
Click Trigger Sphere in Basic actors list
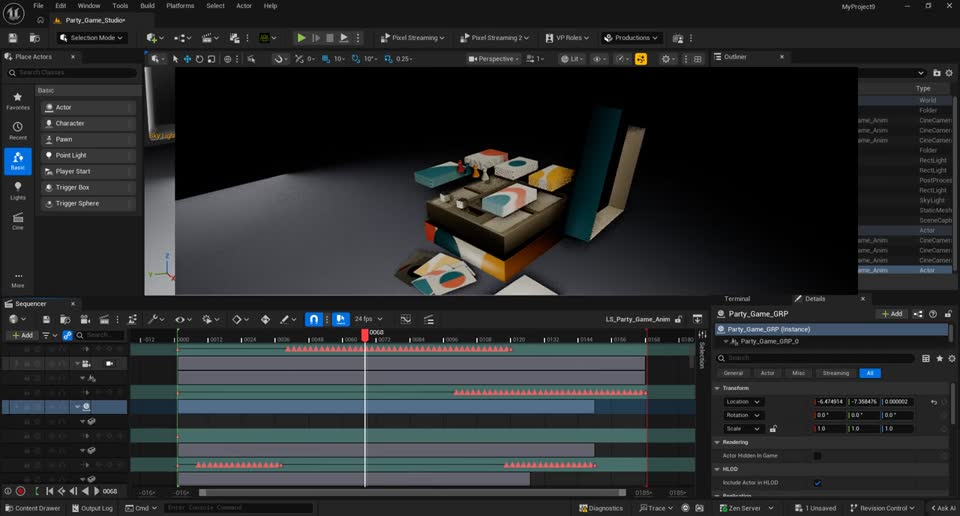point(88,203)
